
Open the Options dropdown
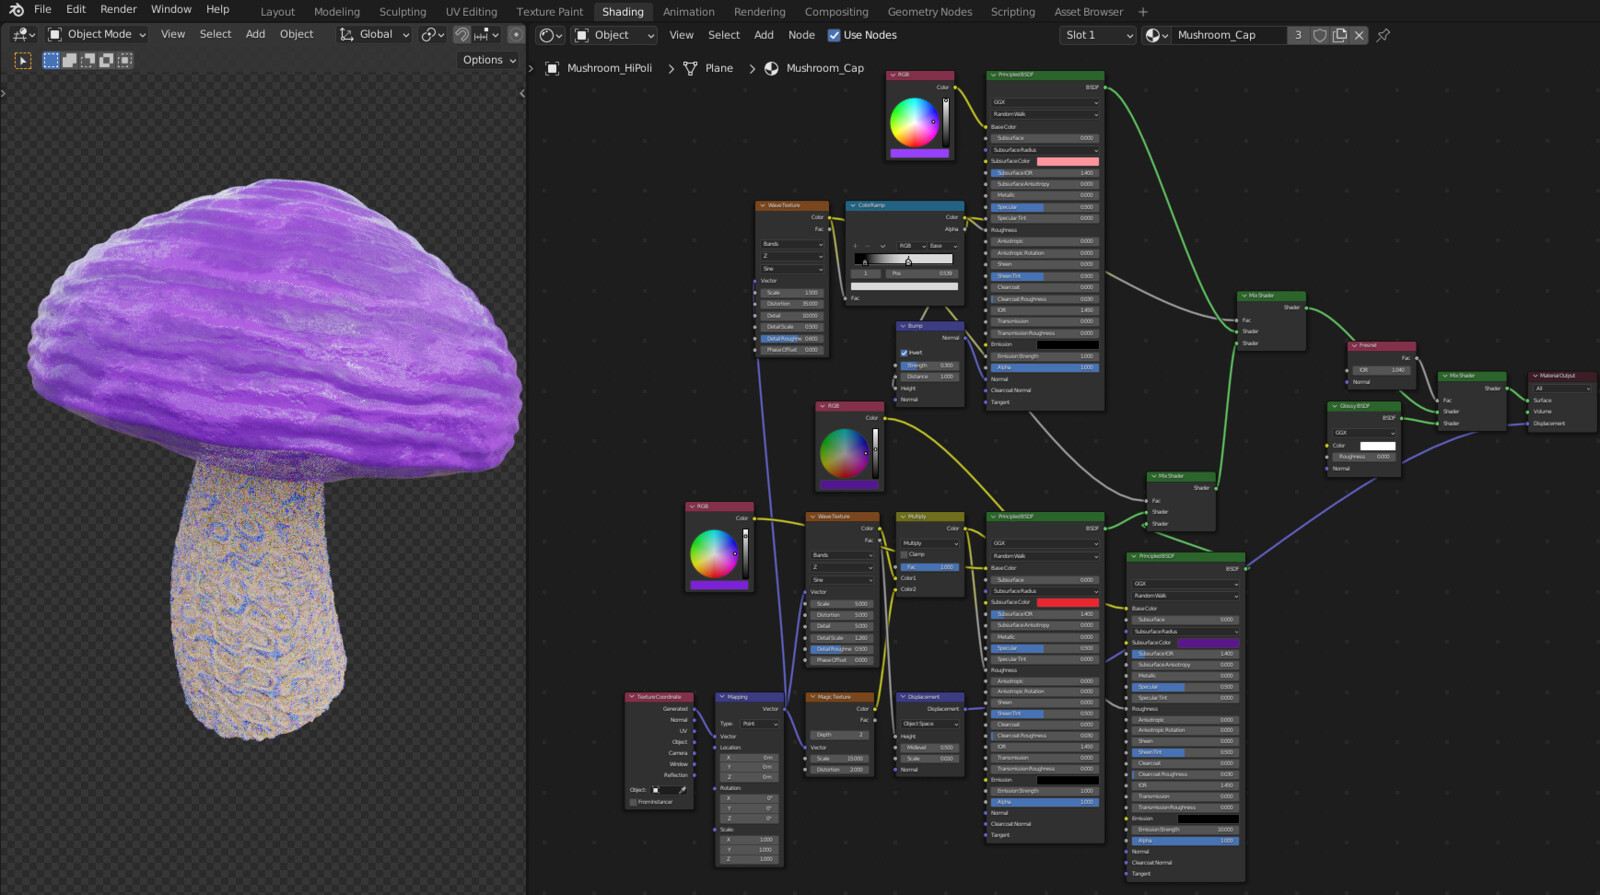pyautogui.click(x=489, y=60)
